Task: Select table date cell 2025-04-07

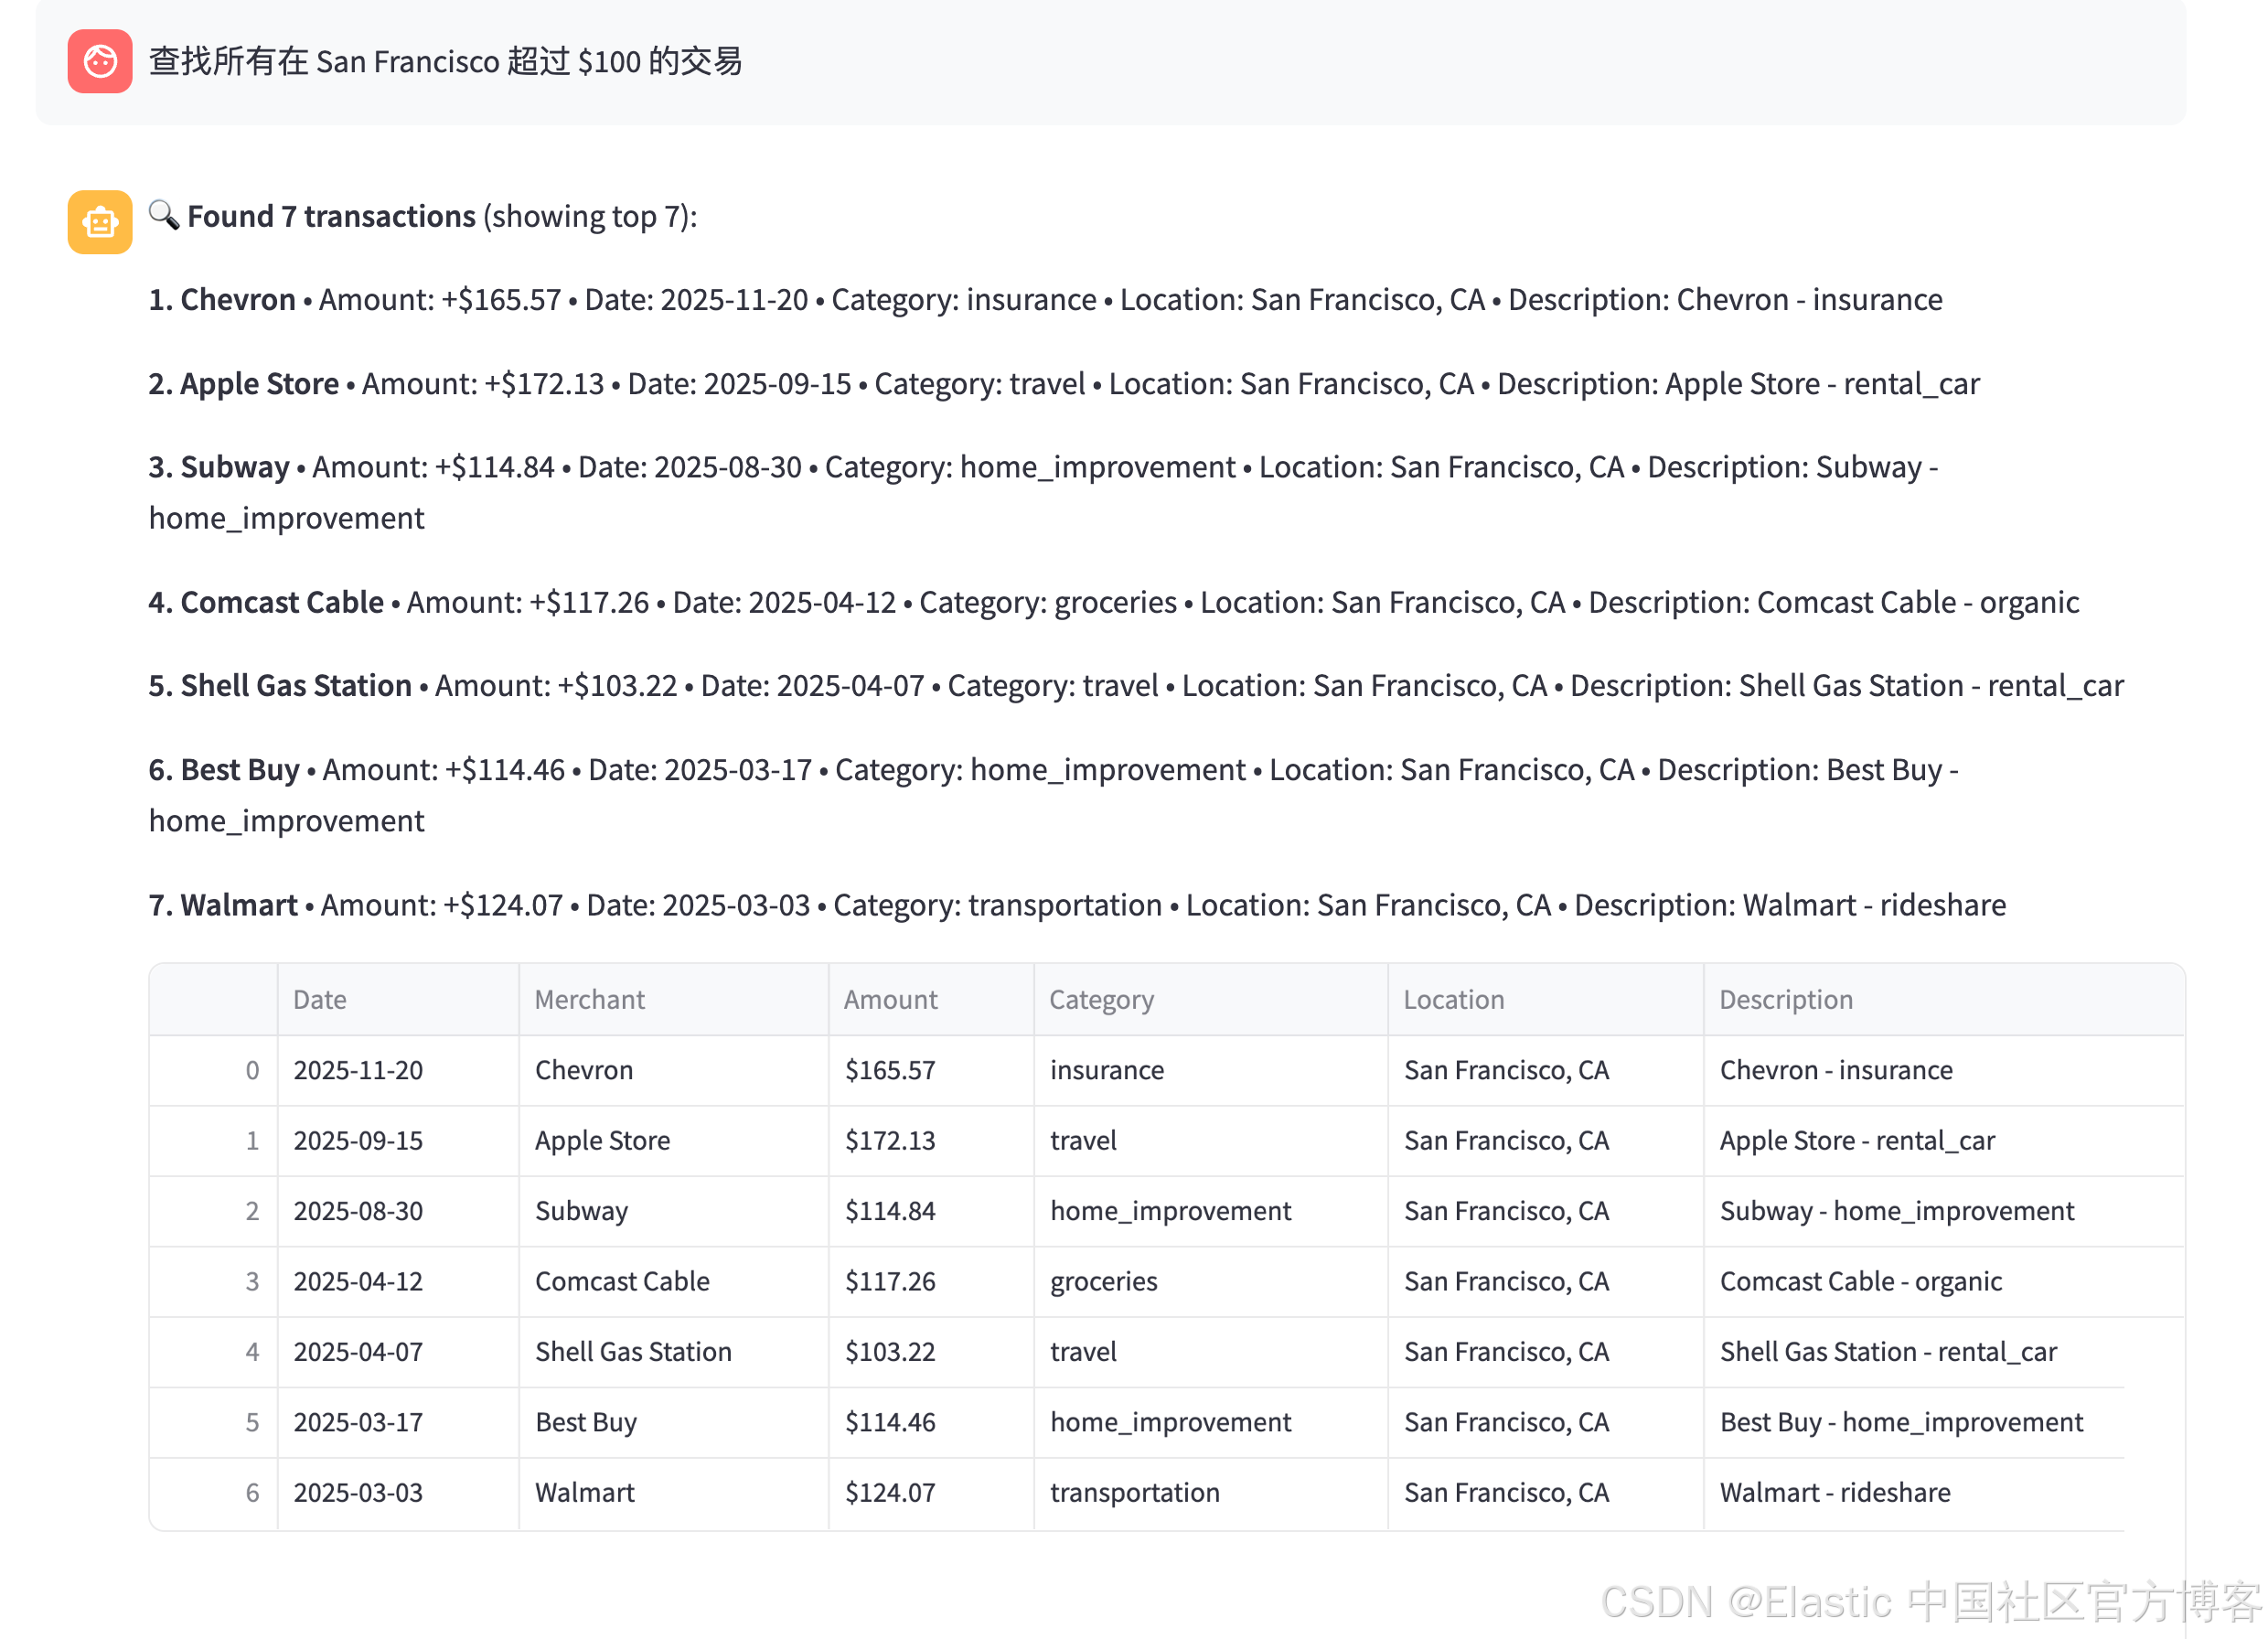Action: tap(398, 1352)
